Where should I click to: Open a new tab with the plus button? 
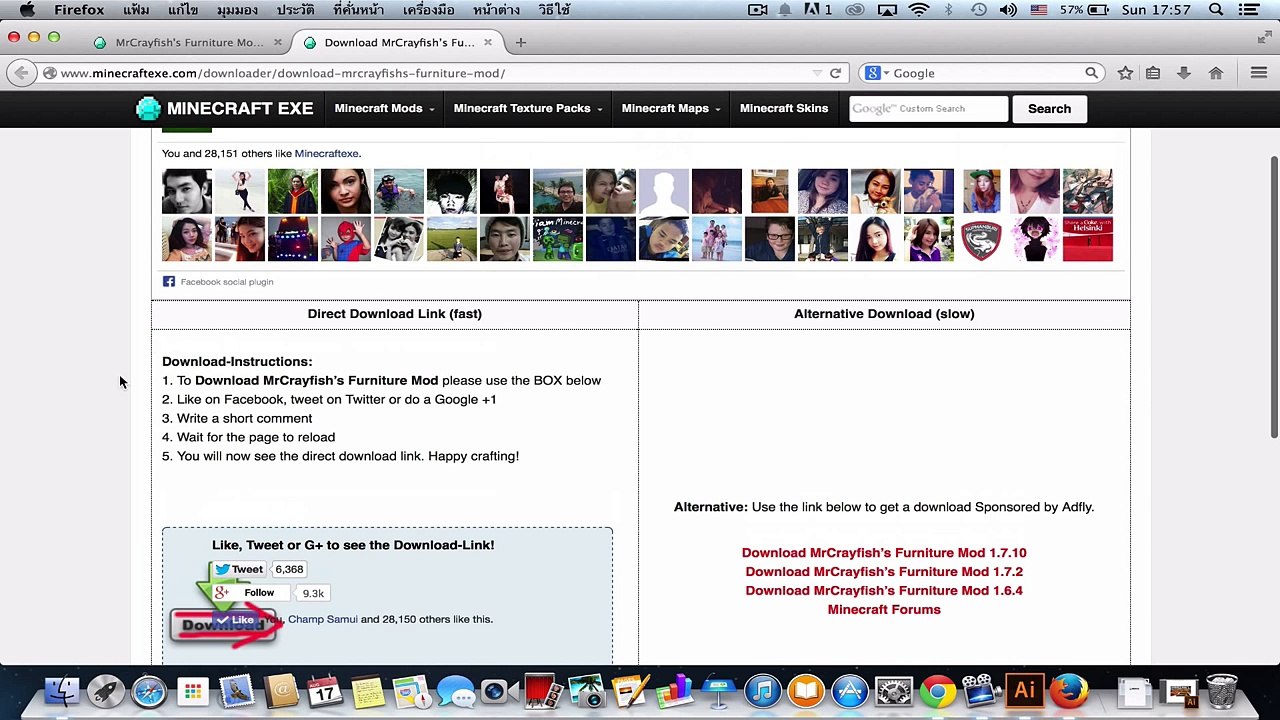pyautogui.click(x=520, y=42)
